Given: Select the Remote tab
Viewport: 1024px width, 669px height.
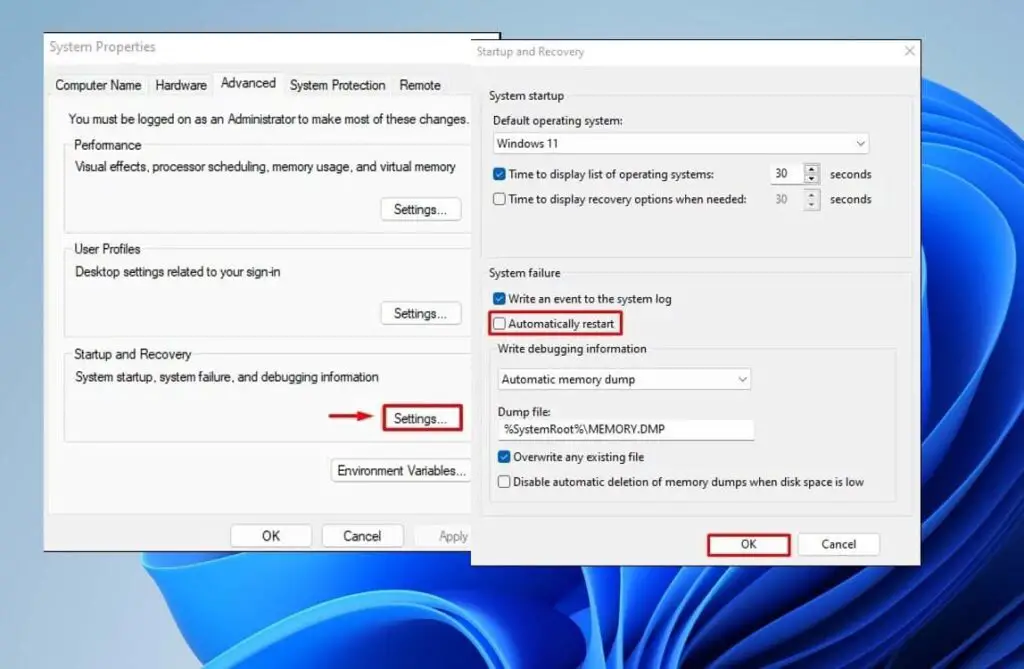Looking at the screenshot, I should coord(420,85).
